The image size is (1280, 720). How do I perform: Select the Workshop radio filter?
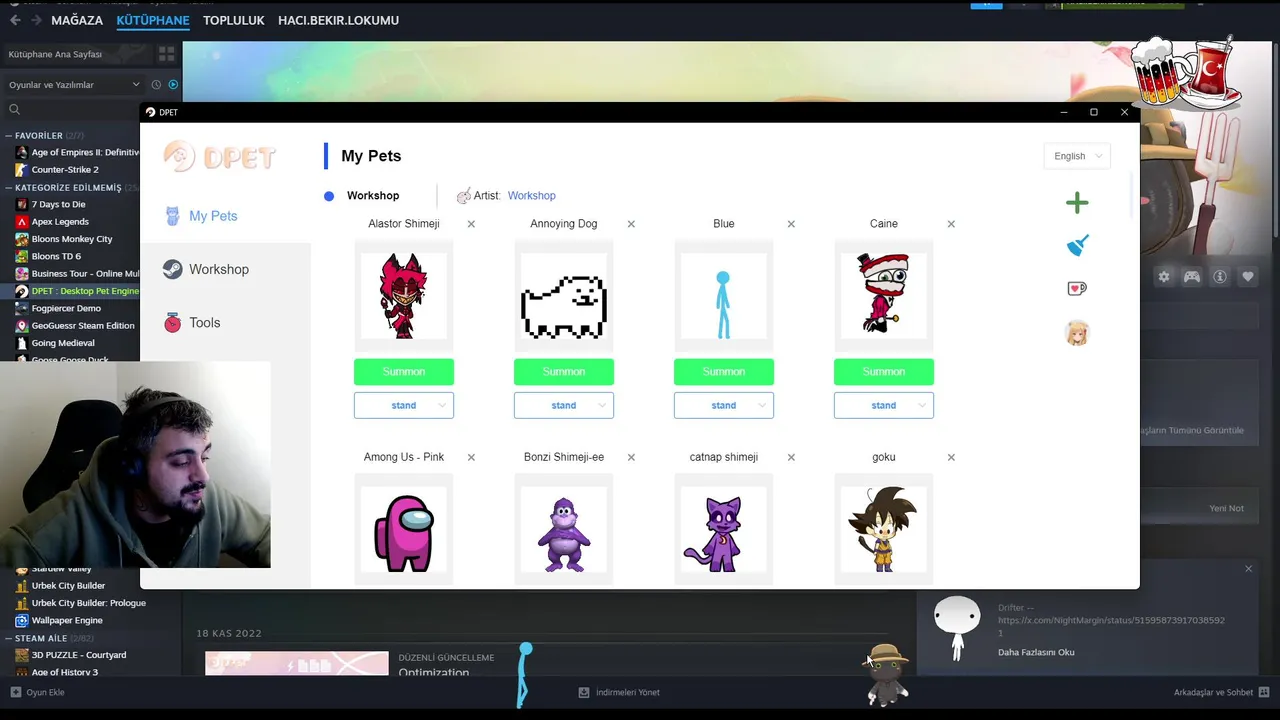(x=329, y=196)
